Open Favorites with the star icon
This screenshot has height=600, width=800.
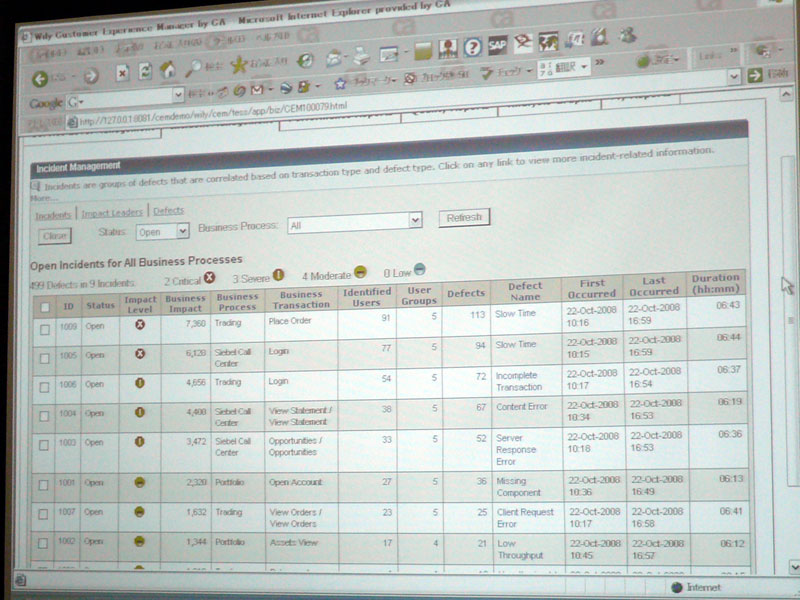coord(238,65)
